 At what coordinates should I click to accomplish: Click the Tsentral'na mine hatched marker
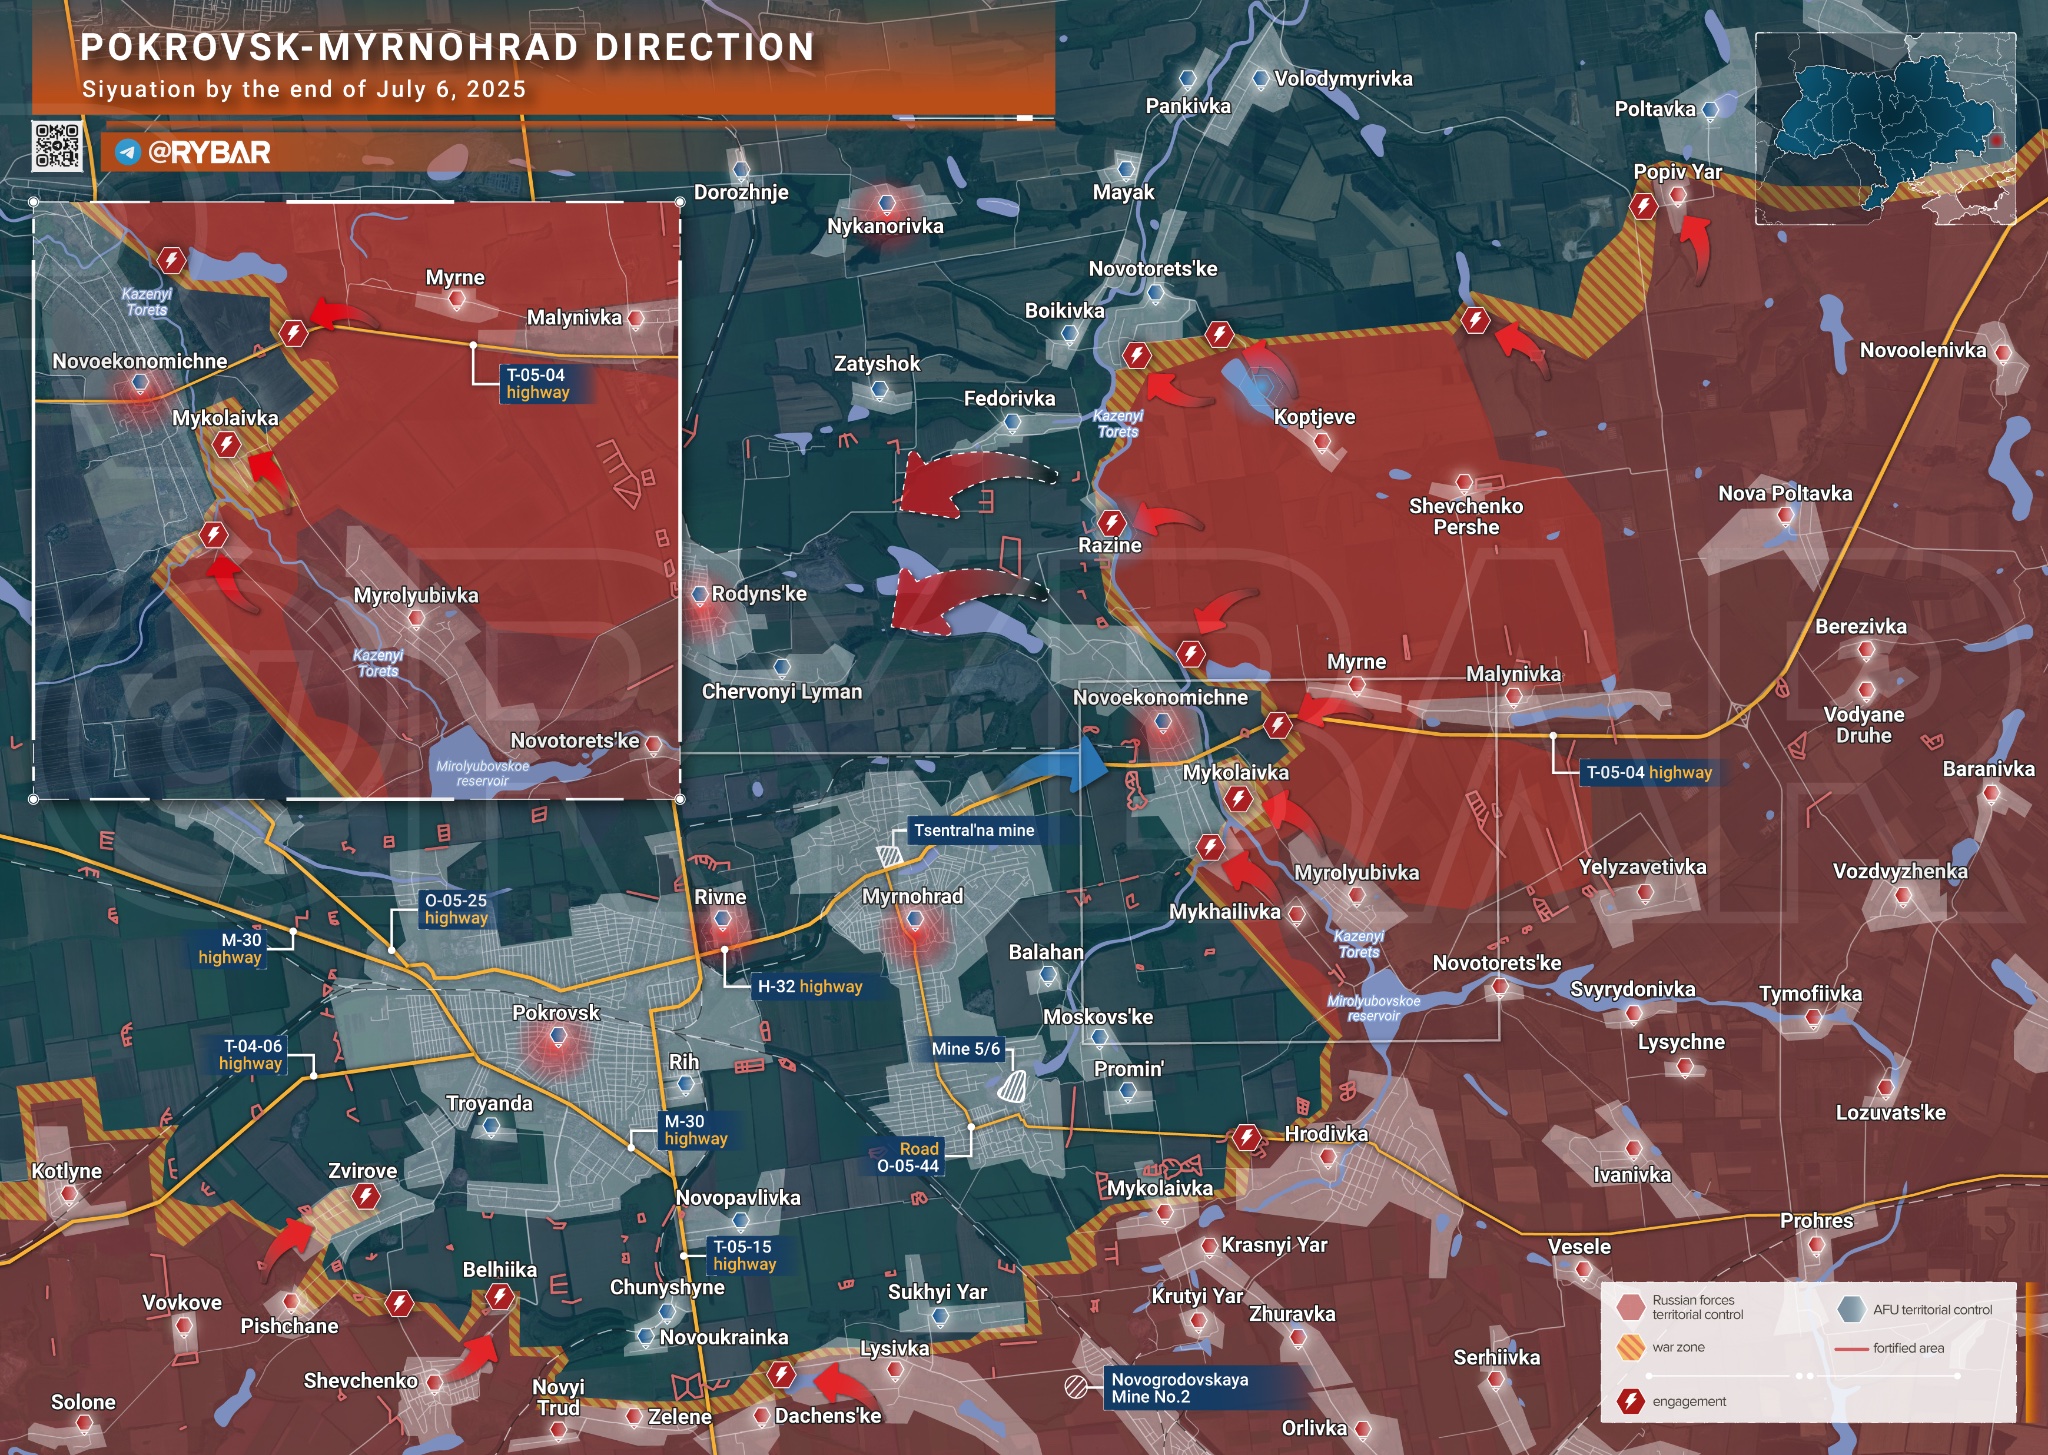[888, 855]
